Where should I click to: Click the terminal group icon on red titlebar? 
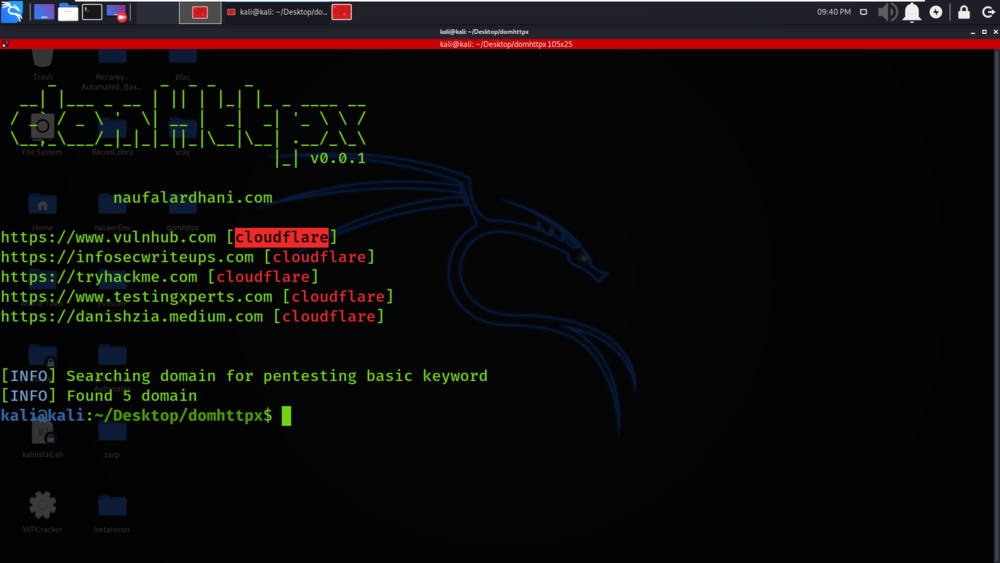click(x=5, y=44)
